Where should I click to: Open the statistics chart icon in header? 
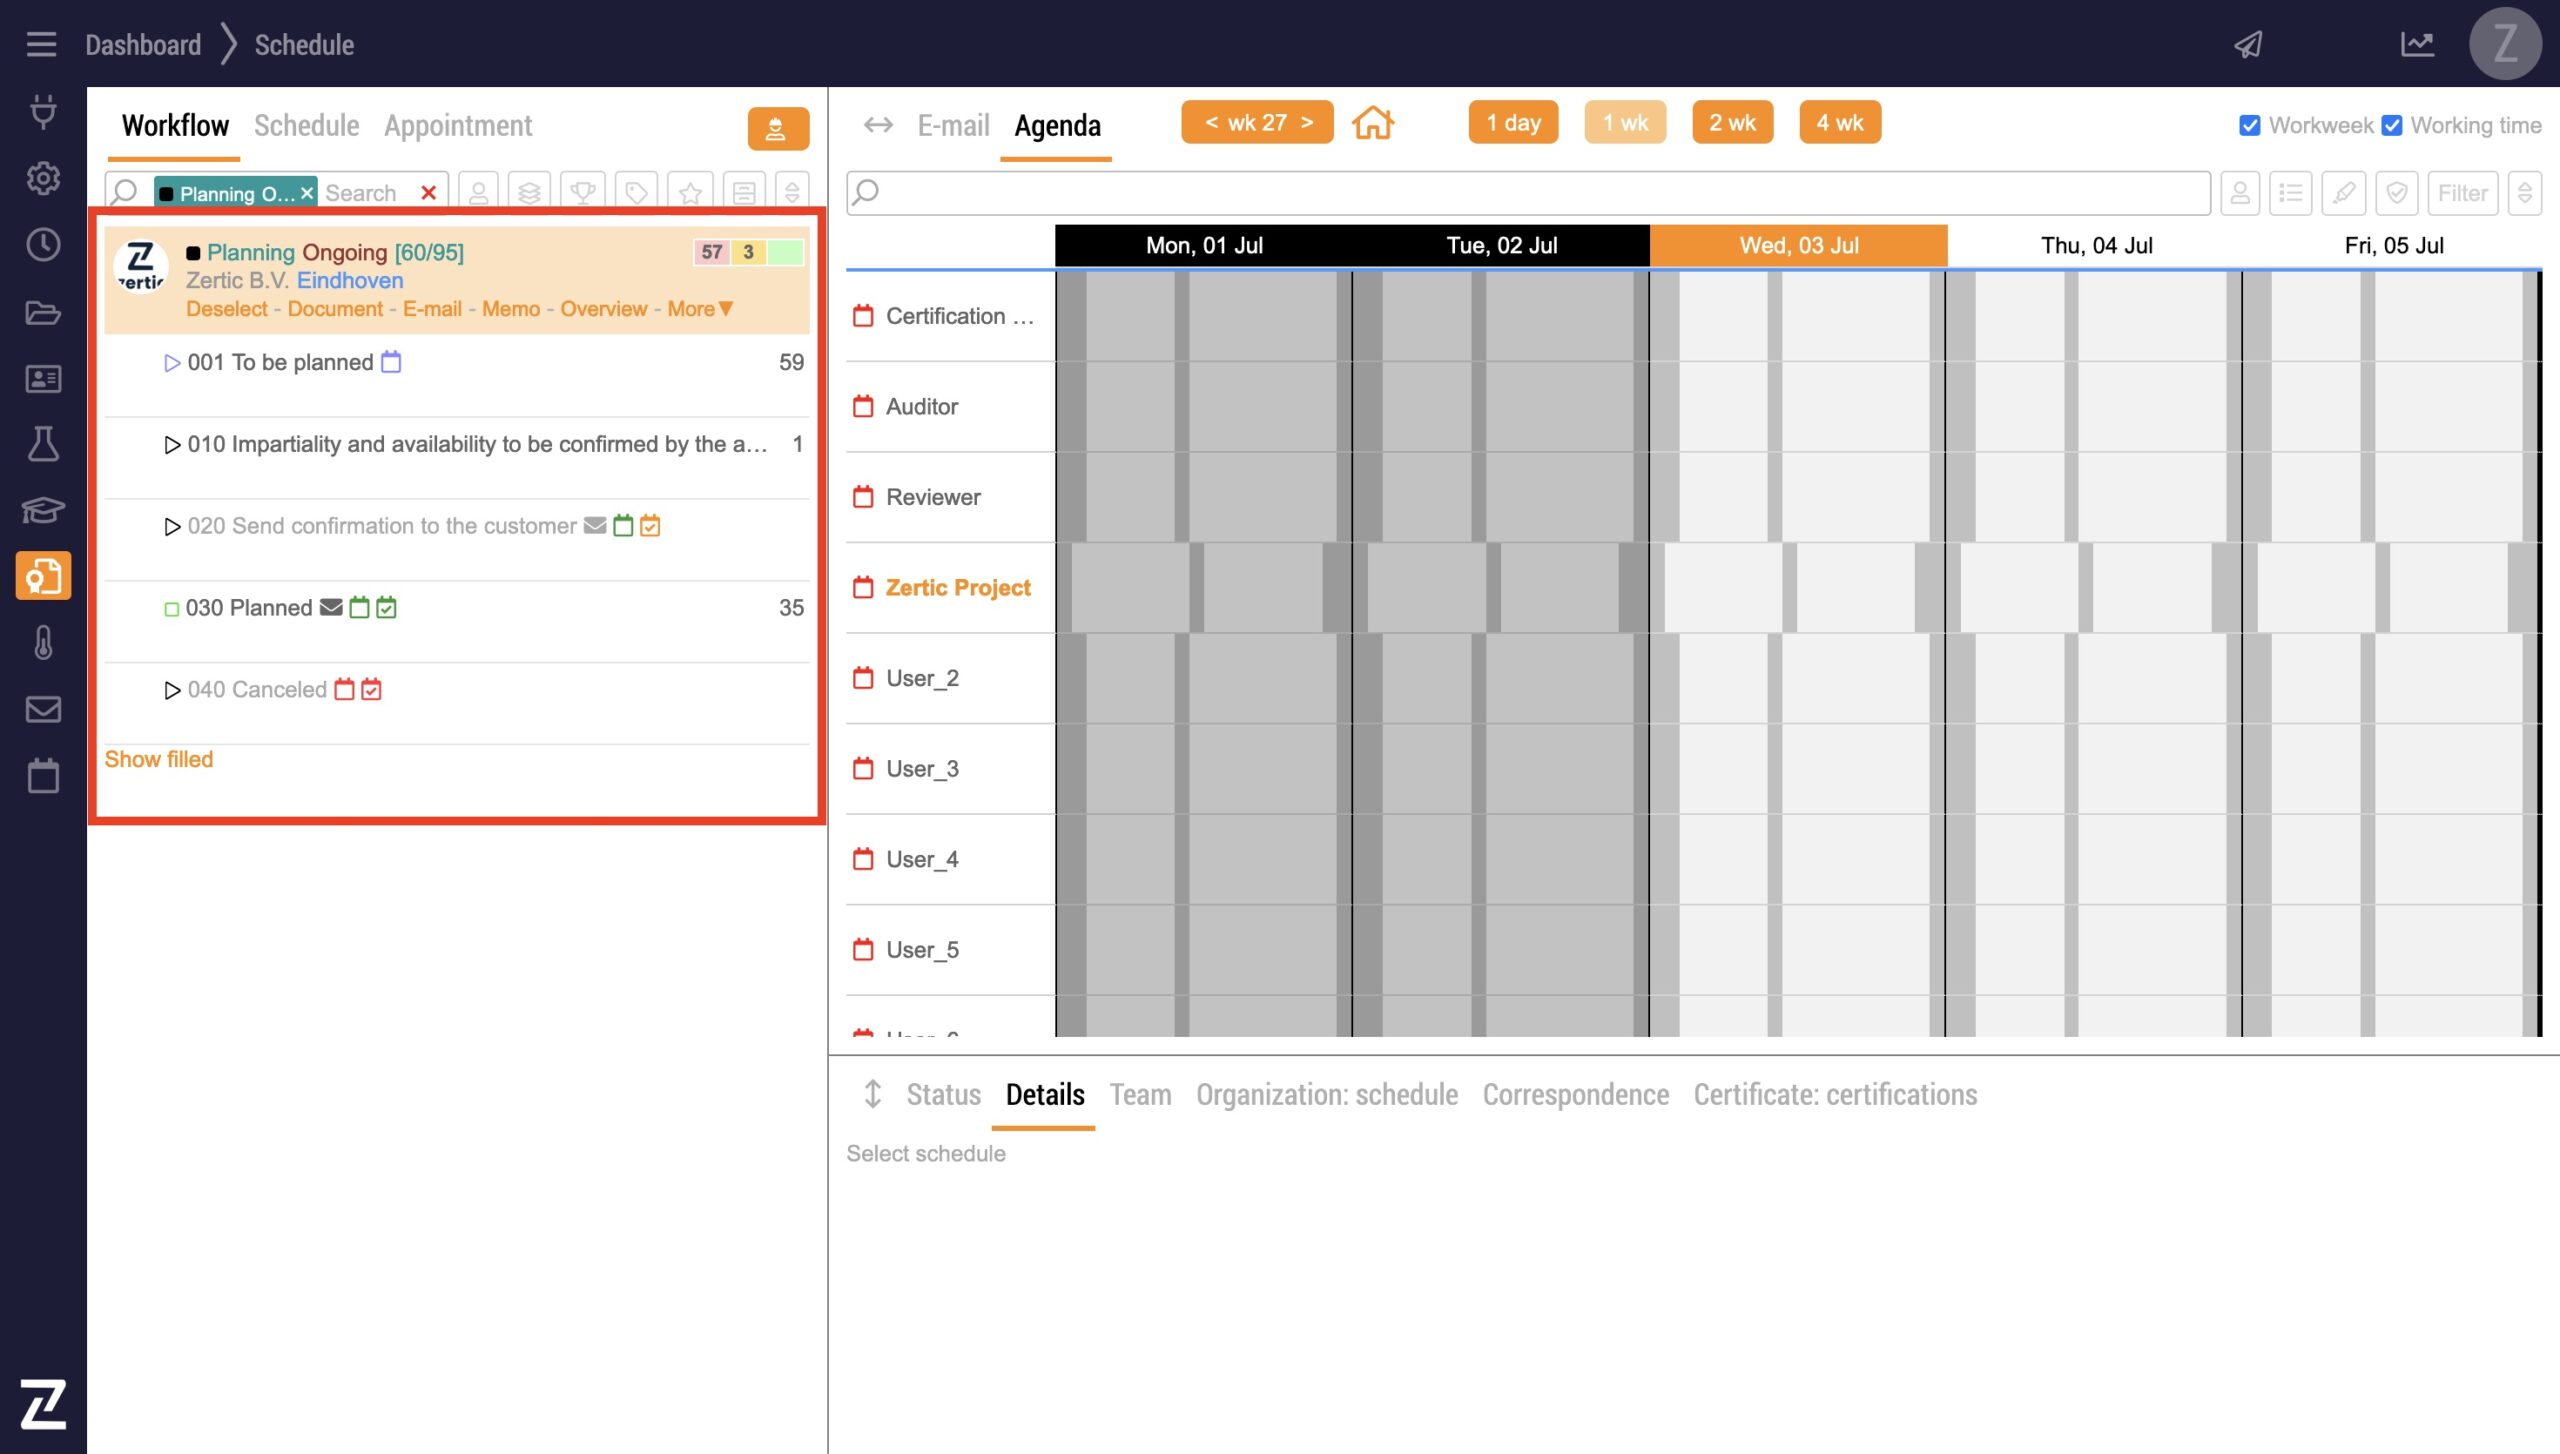2417,44
